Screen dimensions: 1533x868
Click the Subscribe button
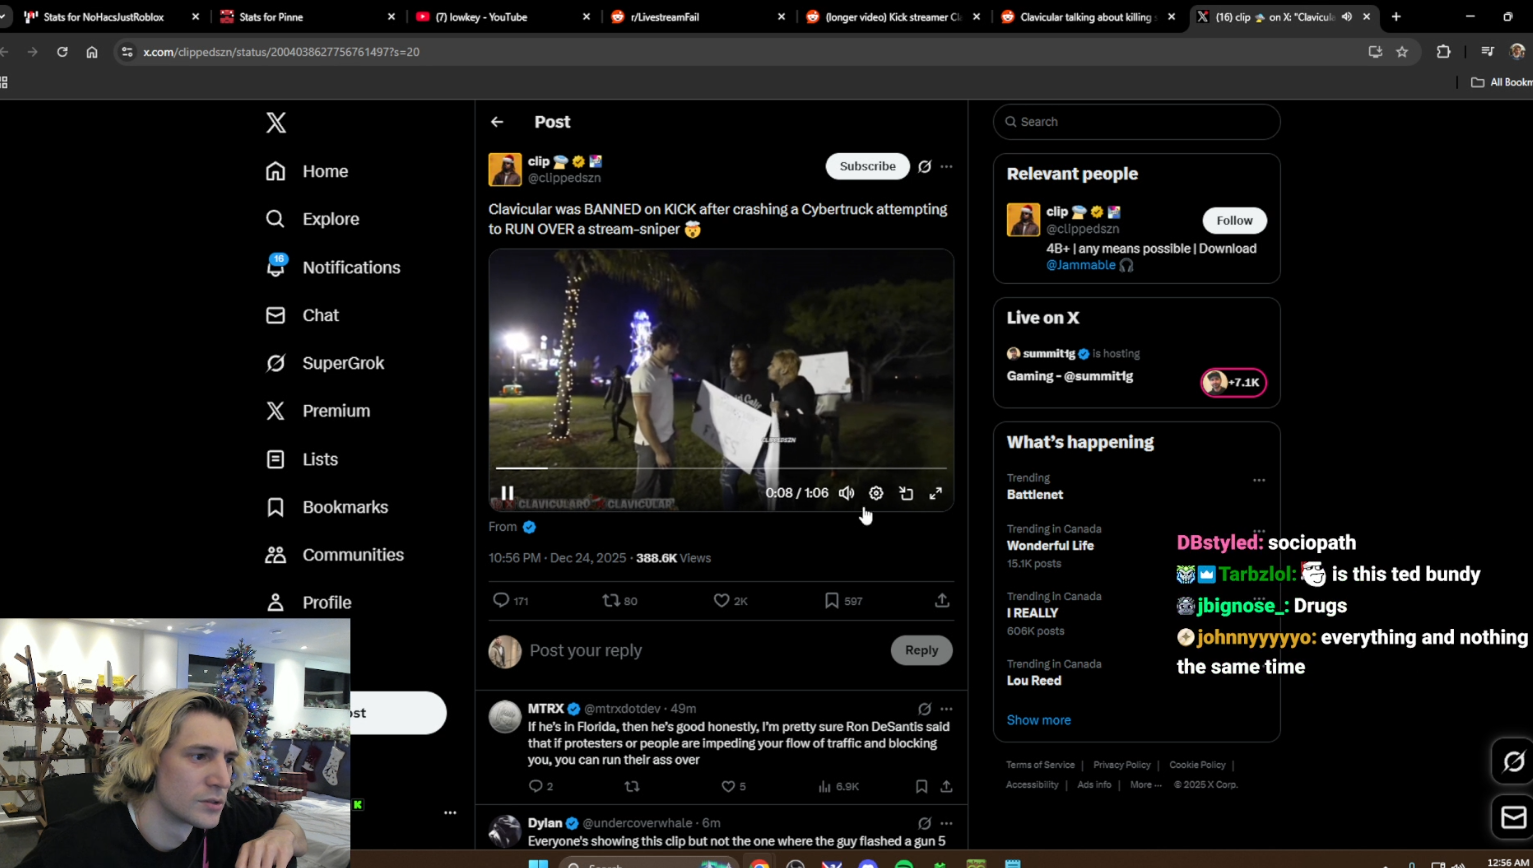click(867, 166)
